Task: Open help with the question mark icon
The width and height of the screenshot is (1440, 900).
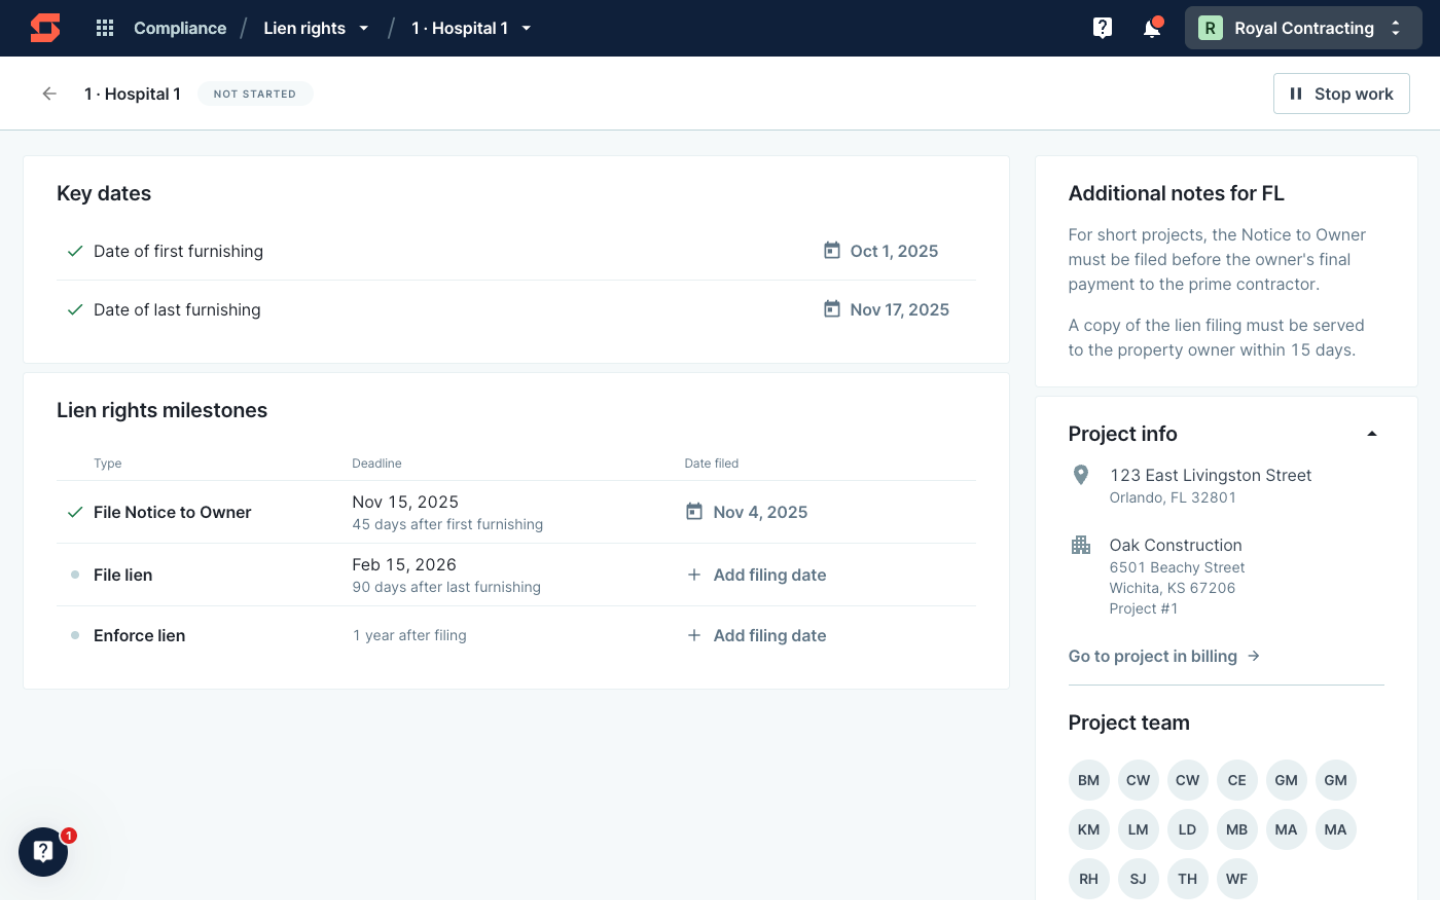Action: point(1101,27)
